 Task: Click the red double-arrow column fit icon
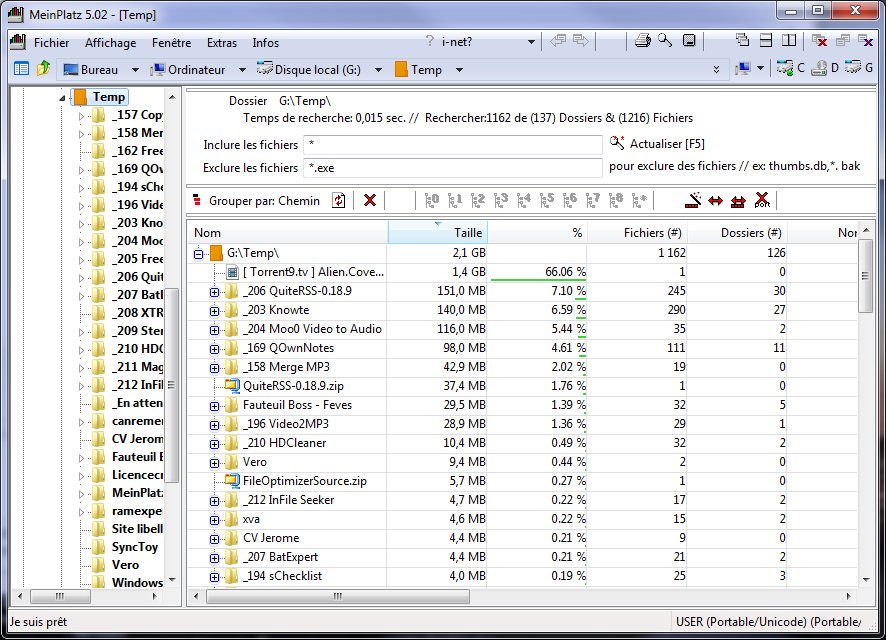[715, 201]
